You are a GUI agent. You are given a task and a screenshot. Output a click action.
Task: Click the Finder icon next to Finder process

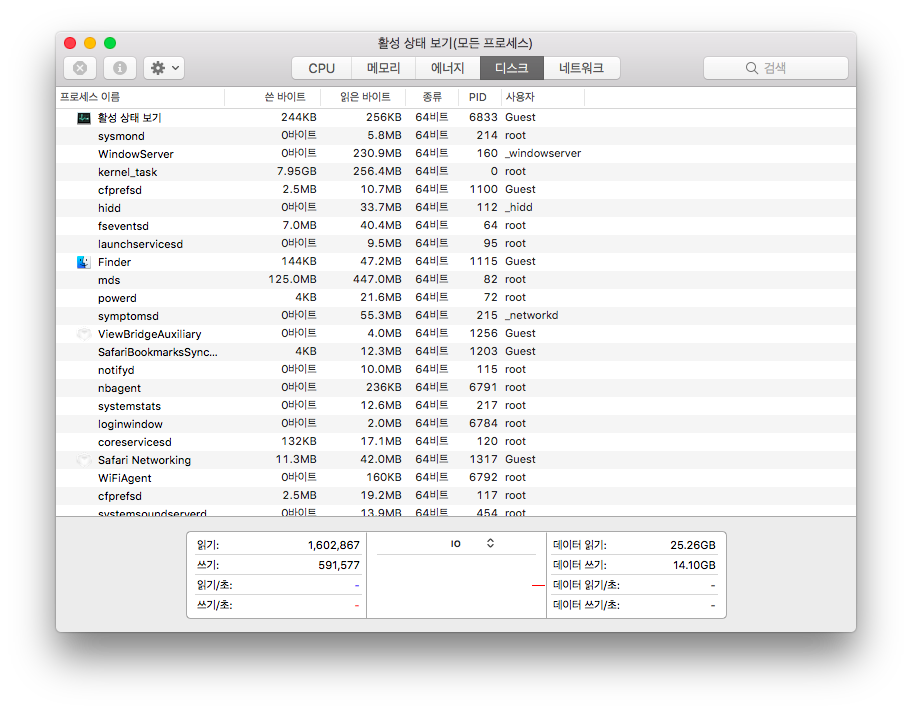[84, 261]
